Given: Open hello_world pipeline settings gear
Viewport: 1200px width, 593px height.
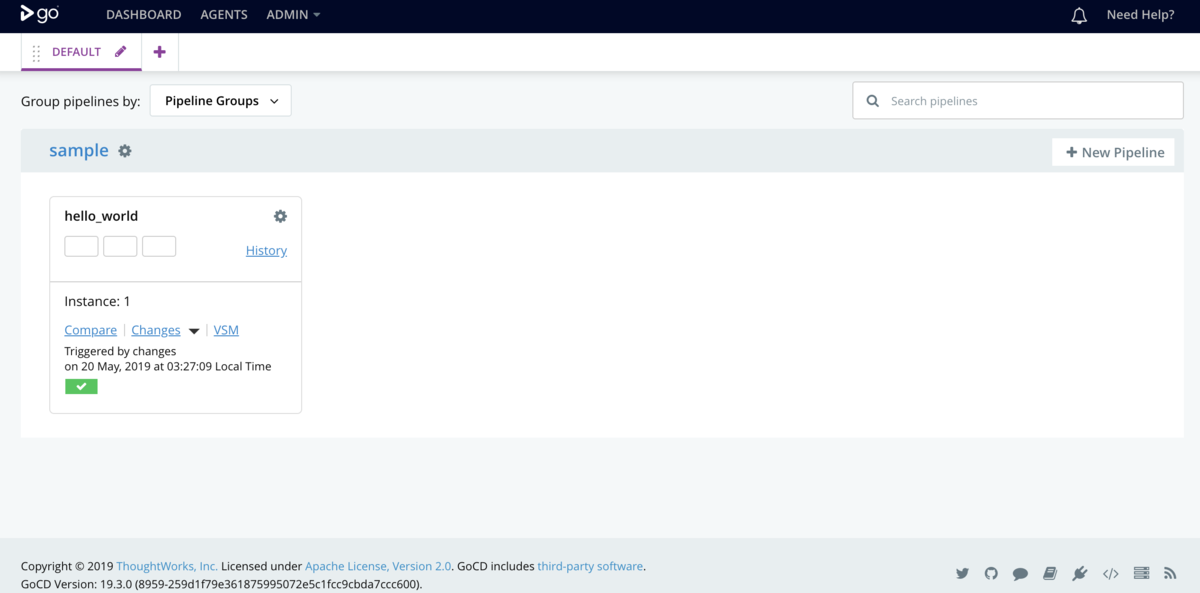Looking at the screenshot, I should 280,216.
